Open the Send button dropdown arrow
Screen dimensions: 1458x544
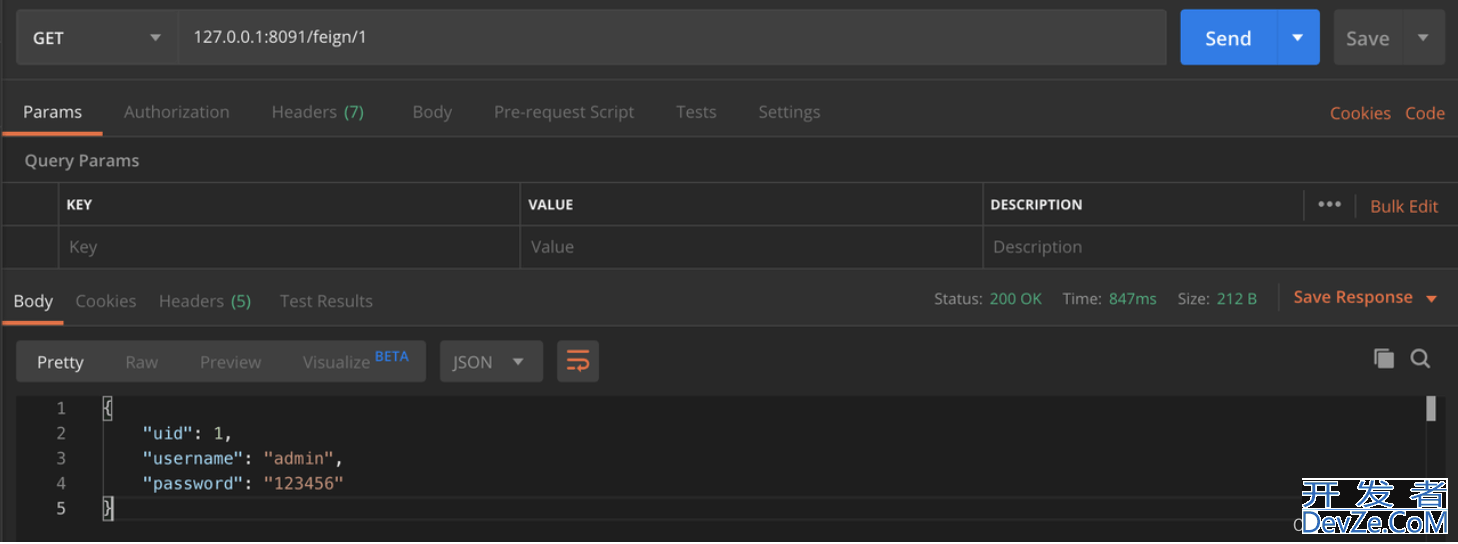point(1298,38)
